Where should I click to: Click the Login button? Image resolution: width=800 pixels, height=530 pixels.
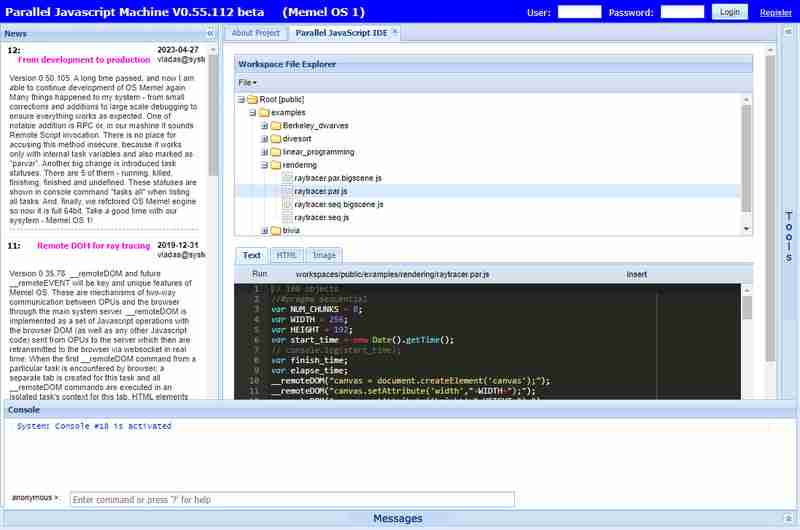[730, 12]
